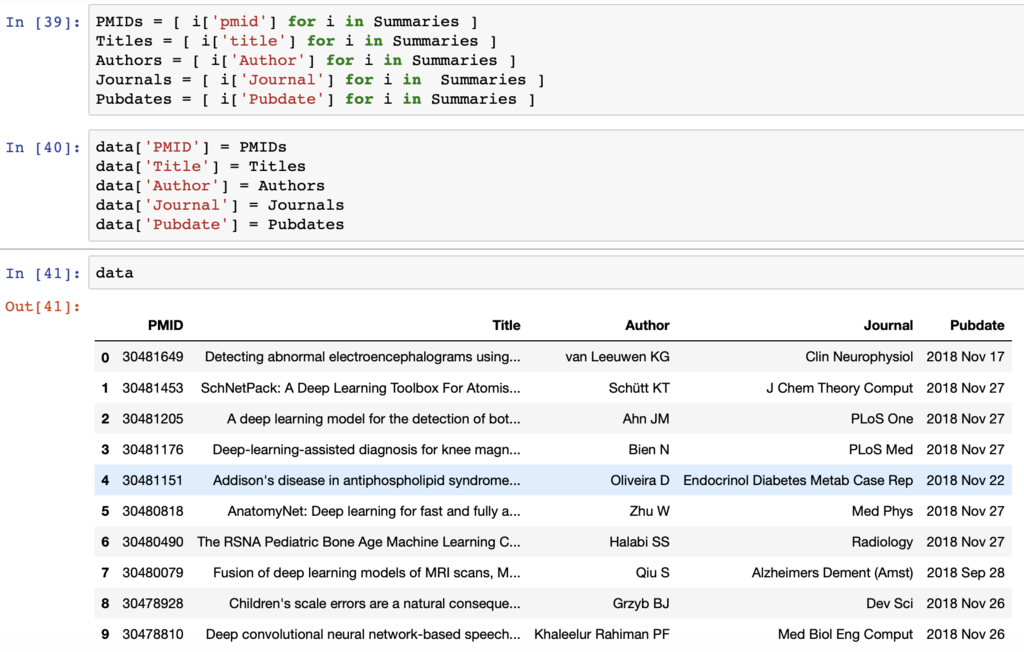The image size is (1024, 652).
Task: Click the Journal column header
Action: (888, 325)
